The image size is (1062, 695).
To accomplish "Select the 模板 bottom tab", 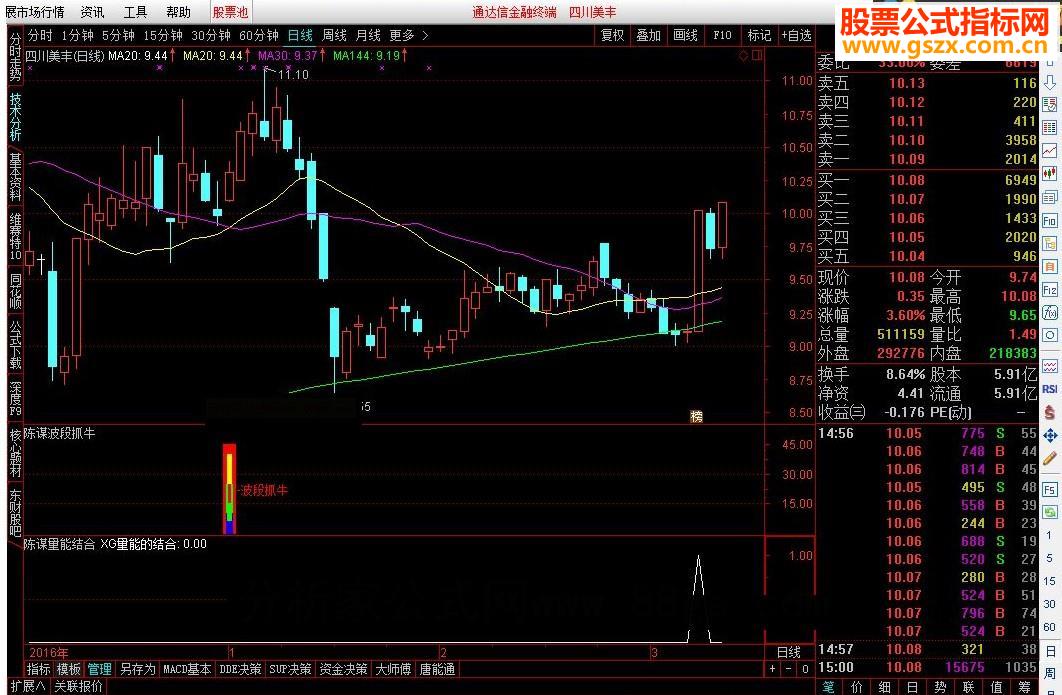I will pos(68,669).
